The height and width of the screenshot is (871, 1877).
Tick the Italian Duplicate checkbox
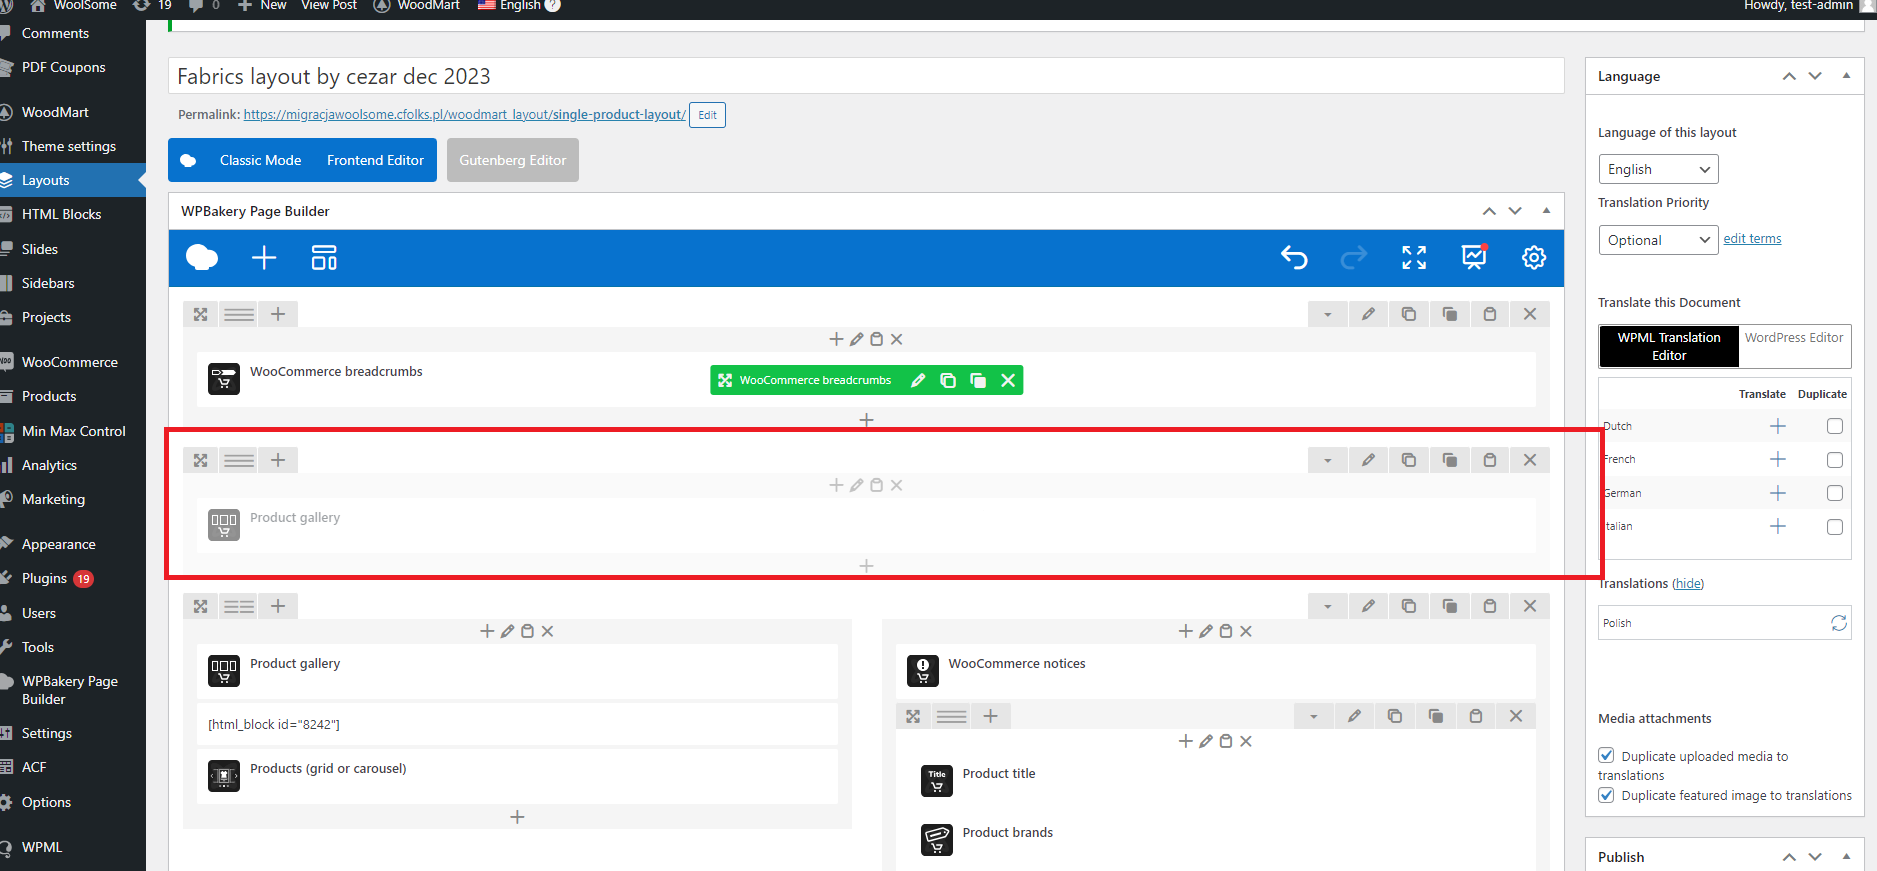1835,527
